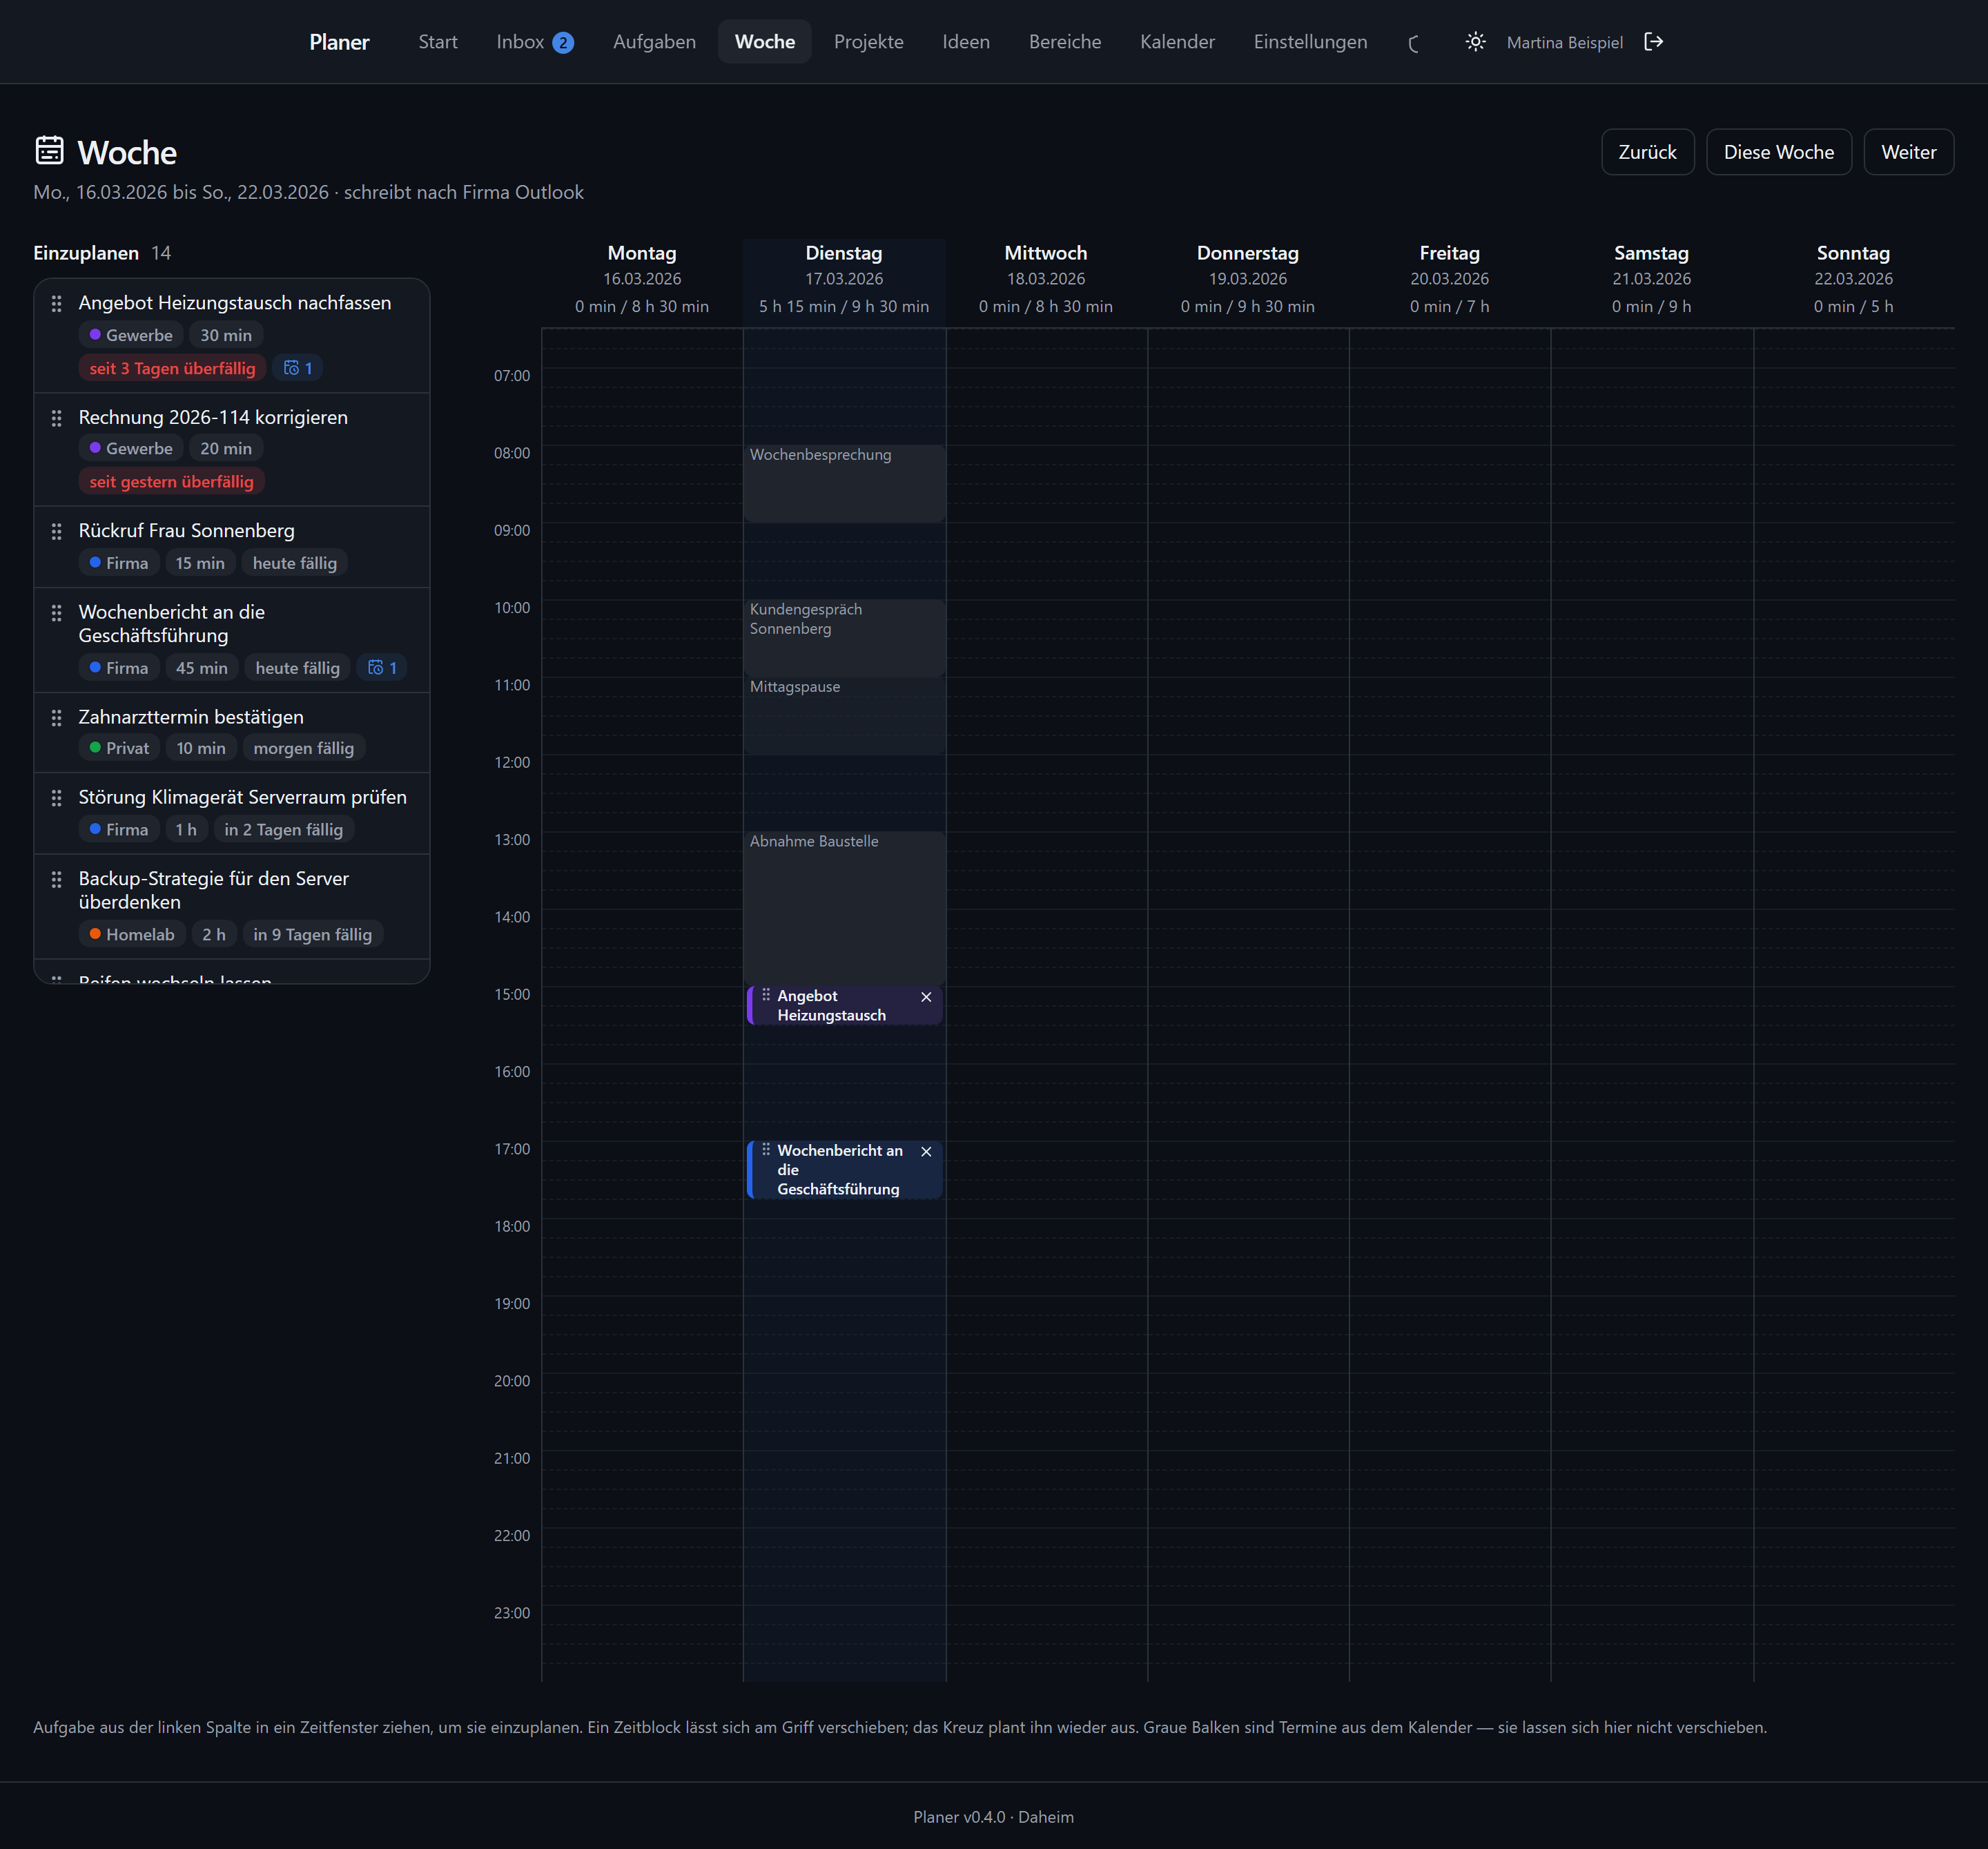The image size is (1988, 1849).
Task: Click the drag handle of Backup-Strategie task
Action: click(57, 879)
